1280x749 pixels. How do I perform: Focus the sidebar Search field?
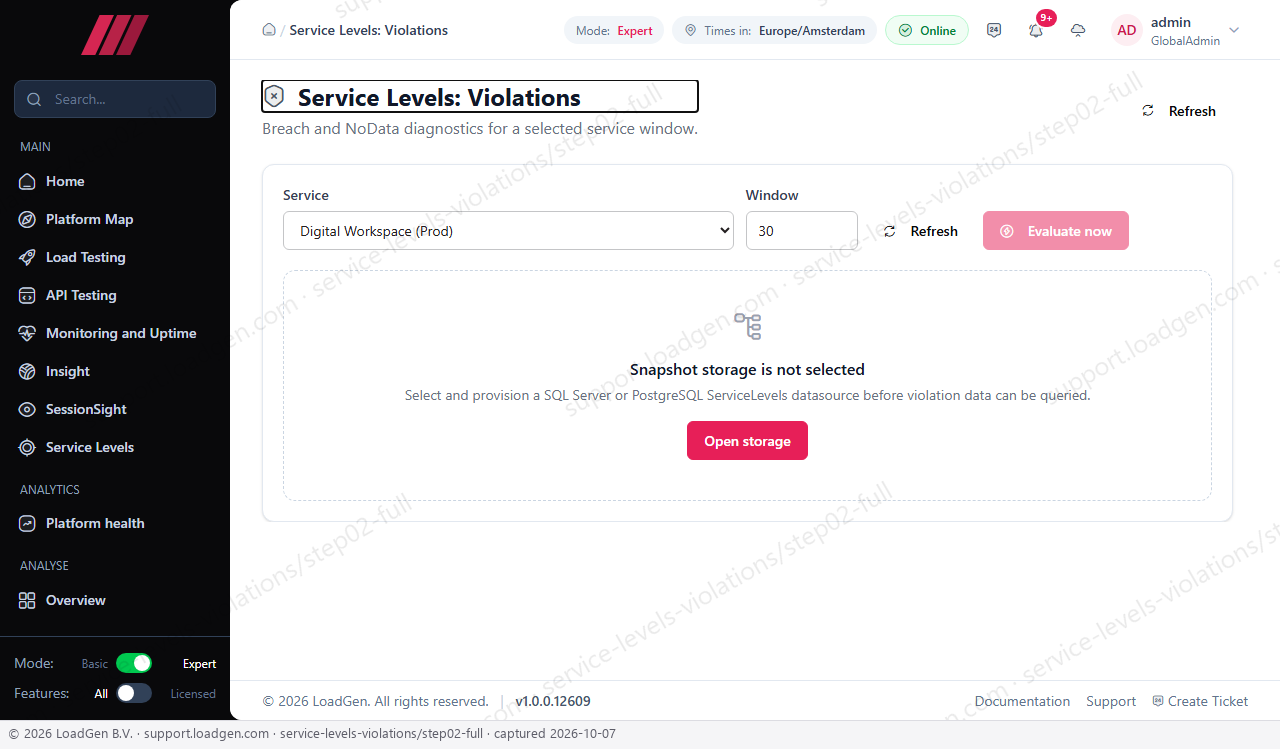pos(115,99)
